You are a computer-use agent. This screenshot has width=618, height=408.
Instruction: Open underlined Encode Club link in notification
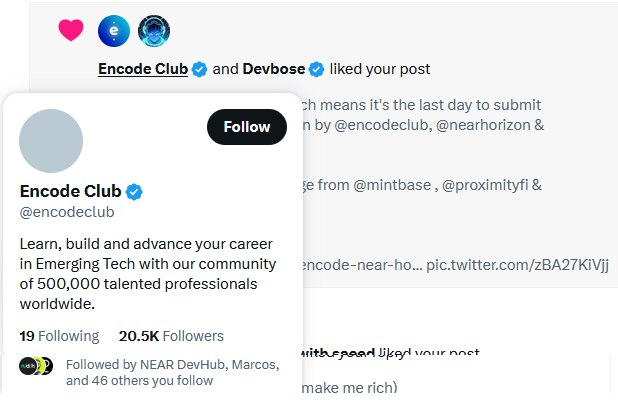tap(143, 69)
